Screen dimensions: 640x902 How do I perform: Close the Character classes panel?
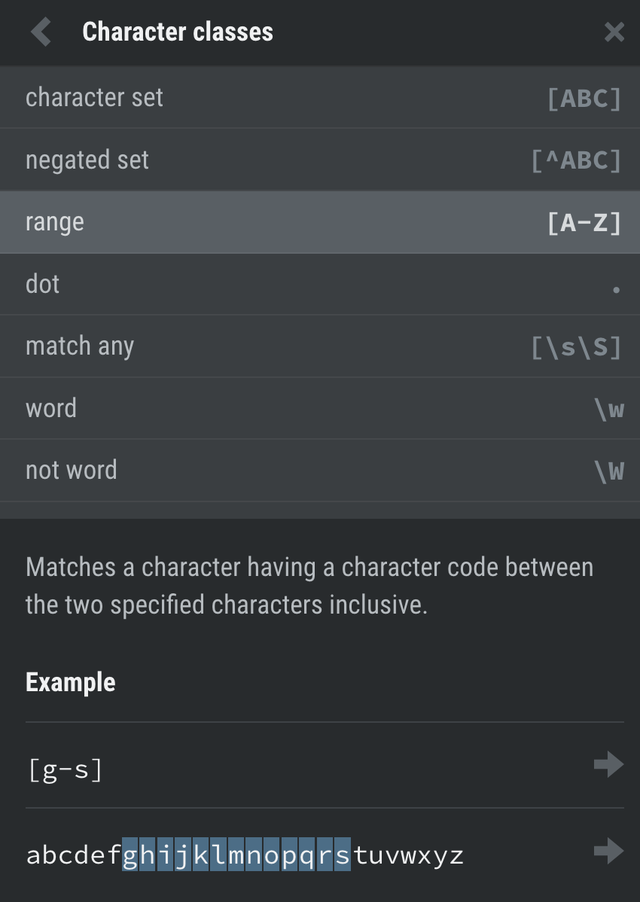pyautogui.click(x=614, y=32)
